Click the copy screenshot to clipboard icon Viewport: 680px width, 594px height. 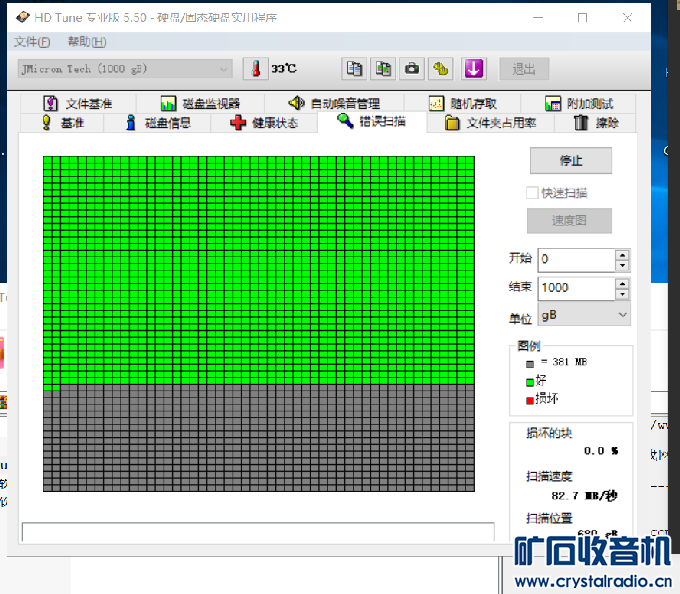tap(383, 69)
